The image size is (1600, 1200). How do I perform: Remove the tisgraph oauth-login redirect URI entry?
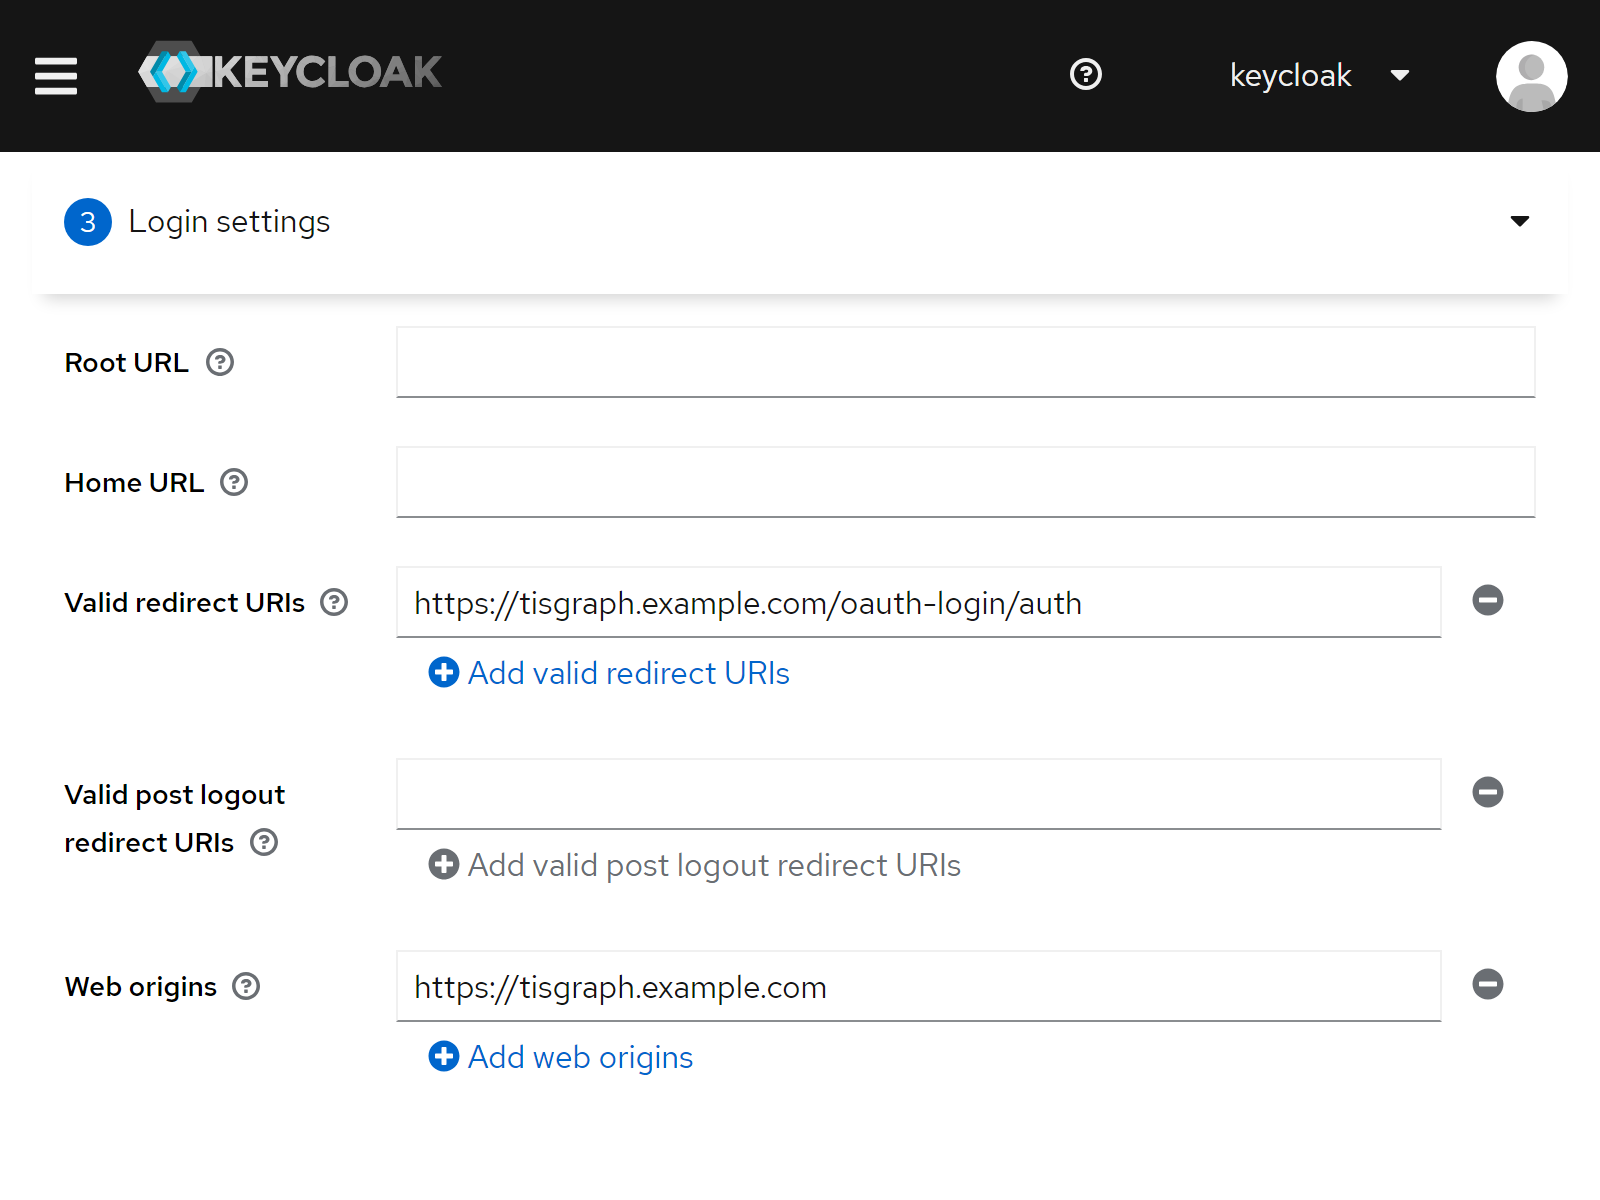pyautogui.click(x=1487, y=600)
